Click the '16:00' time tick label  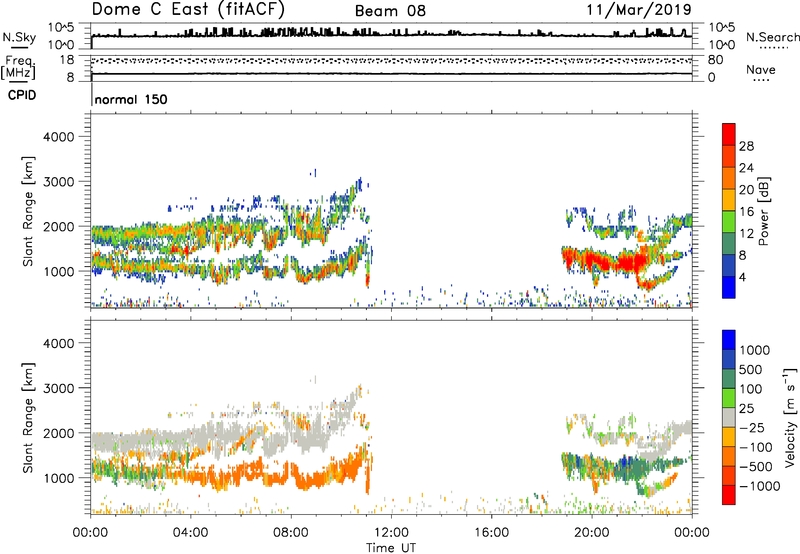pos(491,533)
